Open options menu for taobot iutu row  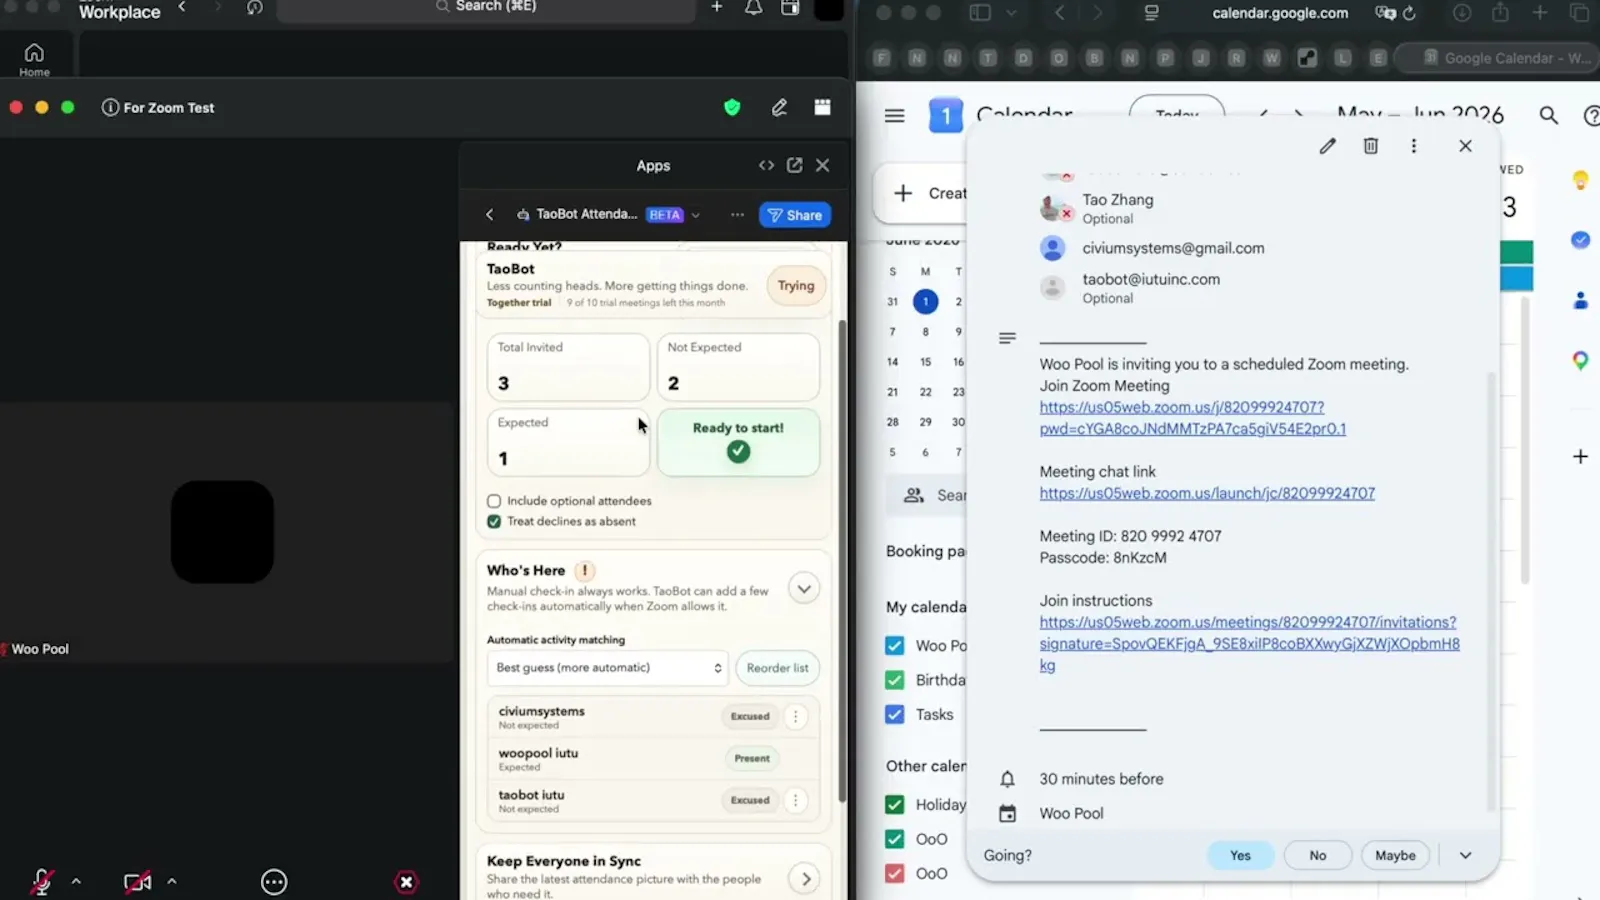[796, 800]
